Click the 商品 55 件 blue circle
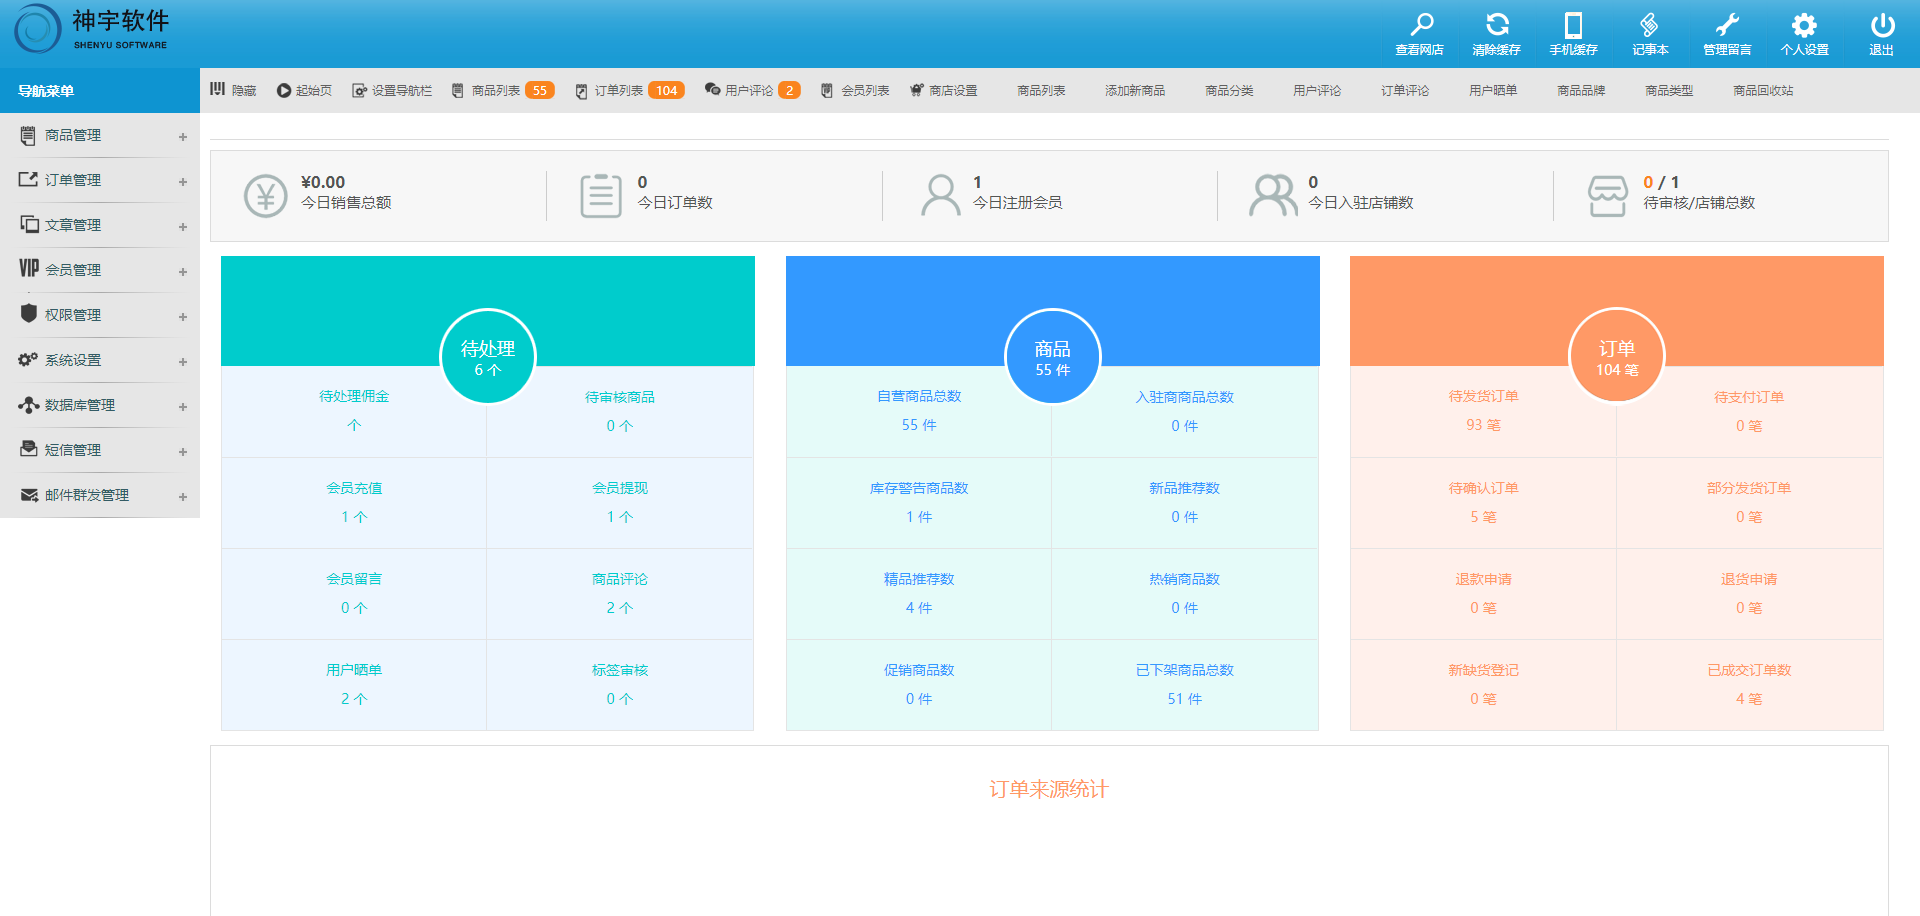This screenshot has width=1920, height=916. (x=1053, y=356)
